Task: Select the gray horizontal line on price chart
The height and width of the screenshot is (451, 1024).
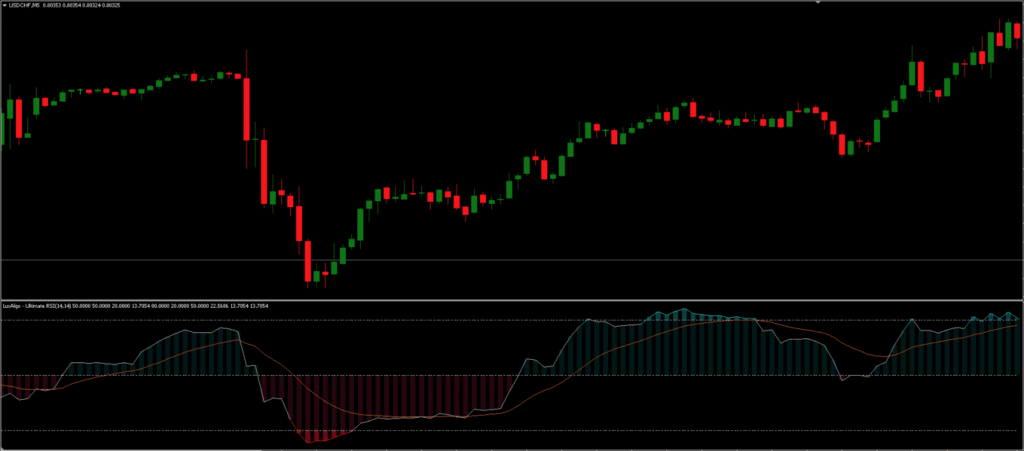Action: [600, 261]
